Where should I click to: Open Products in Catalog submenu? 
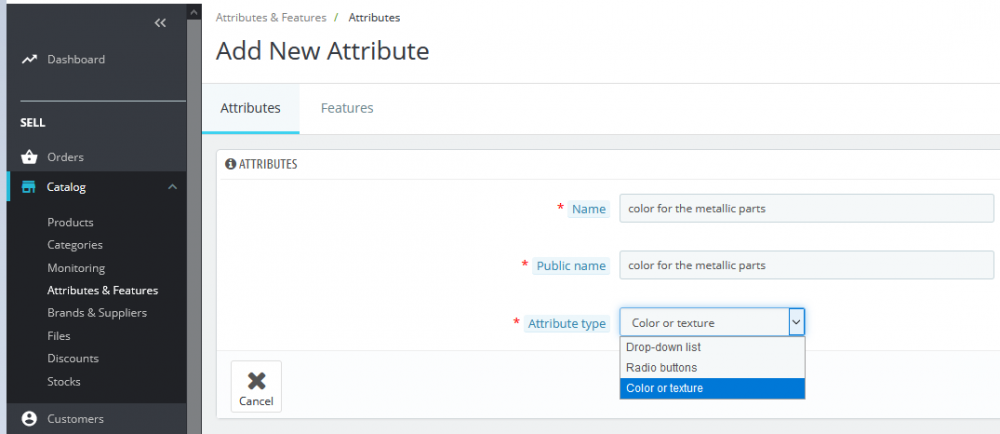click(70, 222)
